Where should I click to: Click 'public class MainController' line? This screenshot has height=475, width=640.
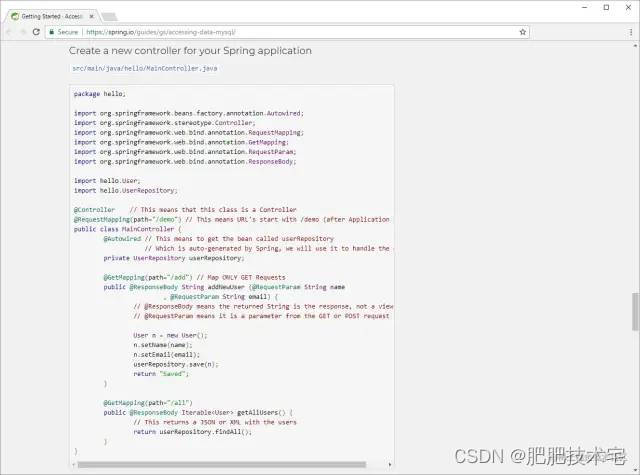click(x=127, y=229)
